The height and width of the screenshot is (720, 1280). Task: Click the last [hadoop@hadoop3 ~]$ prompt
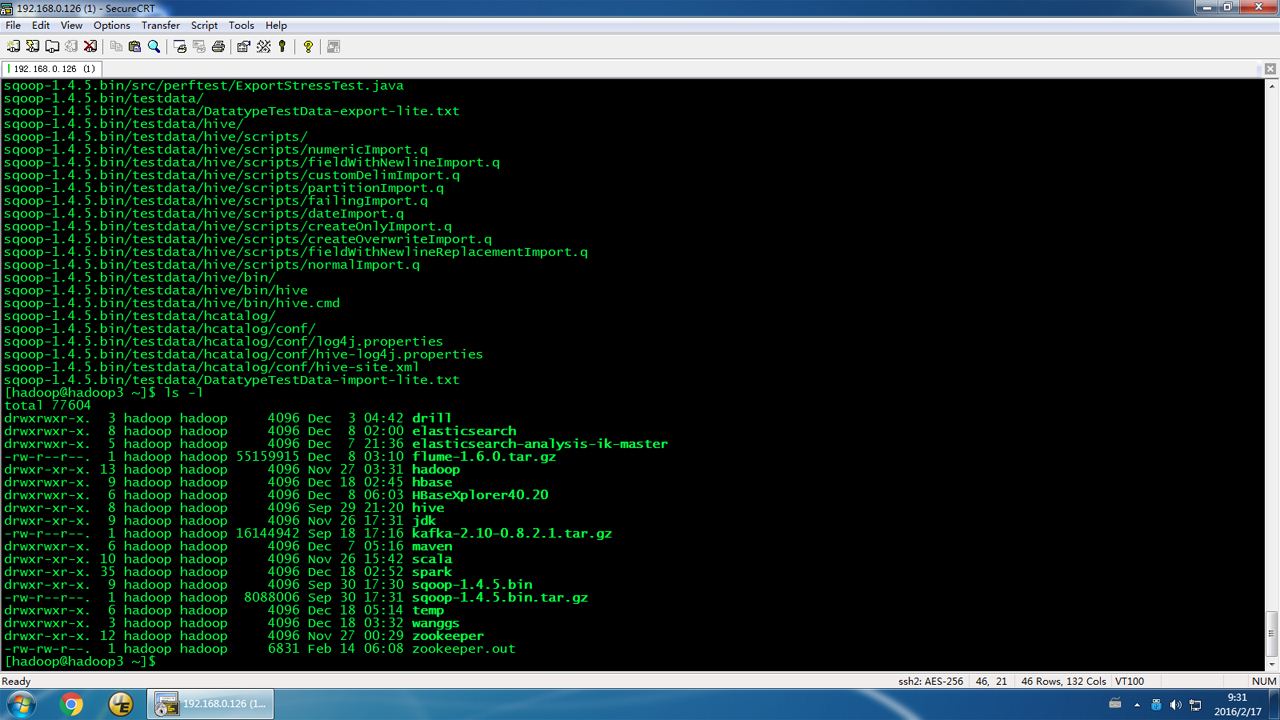click(80, 662)
